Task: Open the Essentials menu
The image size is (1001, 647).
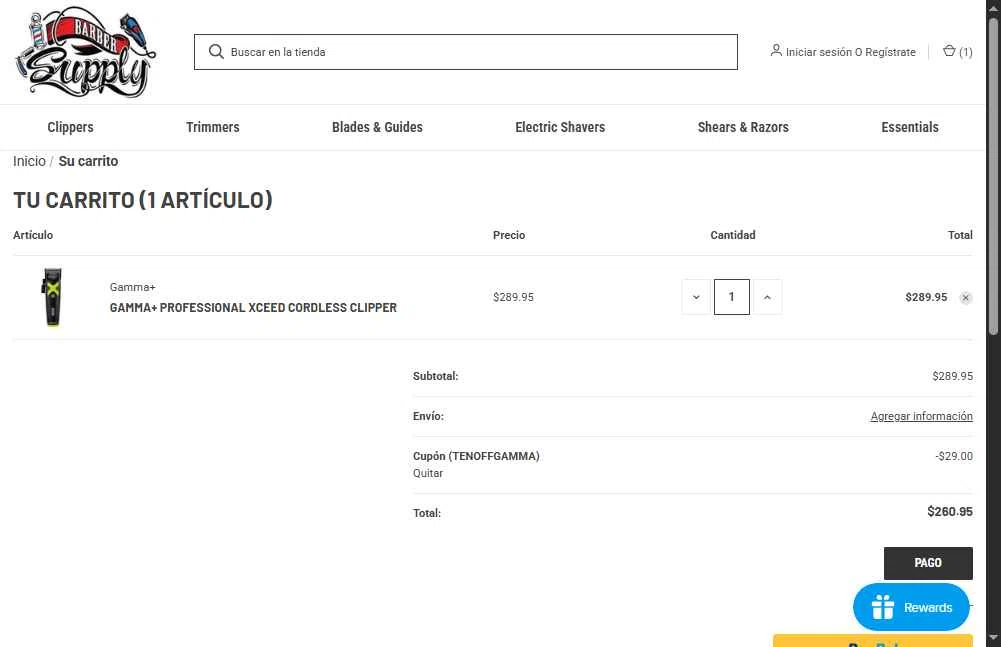Action: pos(910,127)
